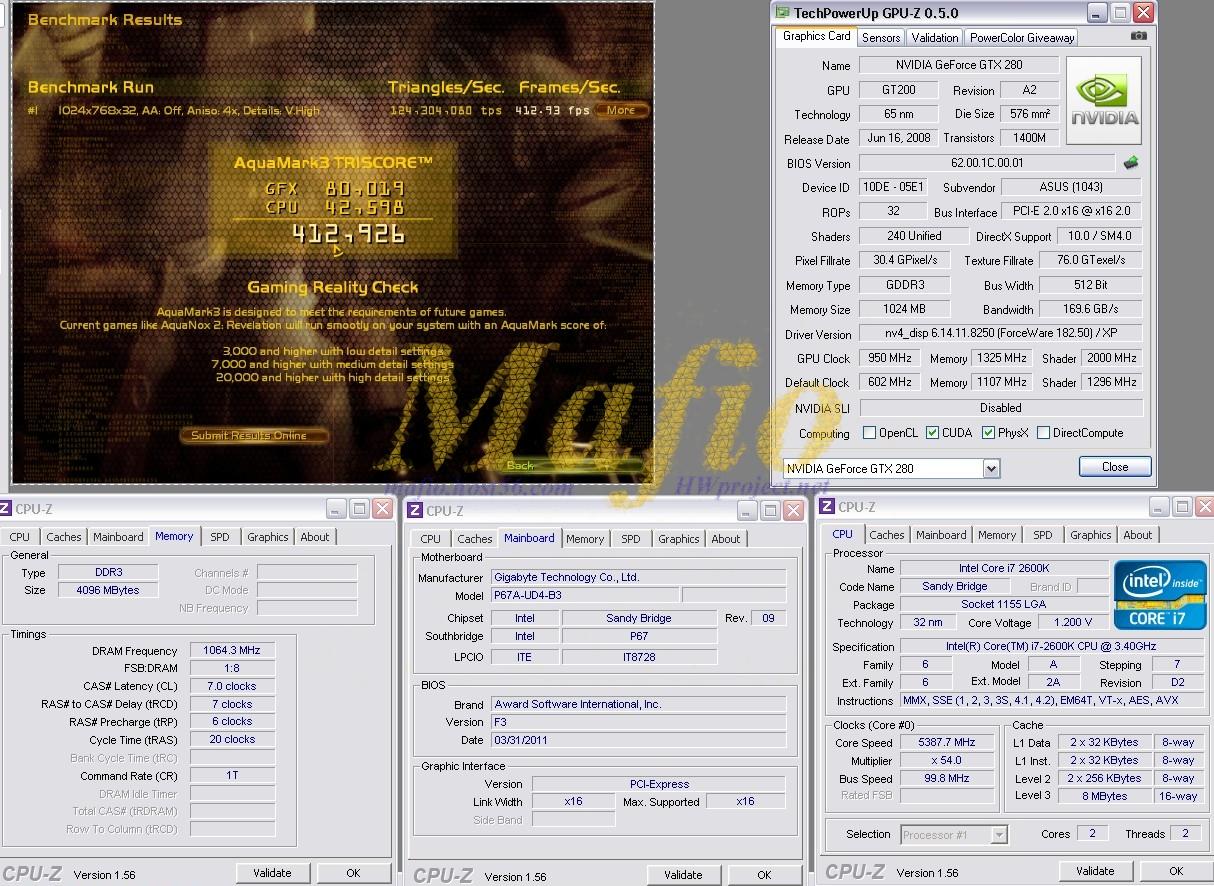The width and height of the screenshot is (1214, 886).
Task: Click Validate in CPU-Z Mainboard window
Action: [683, 875]
